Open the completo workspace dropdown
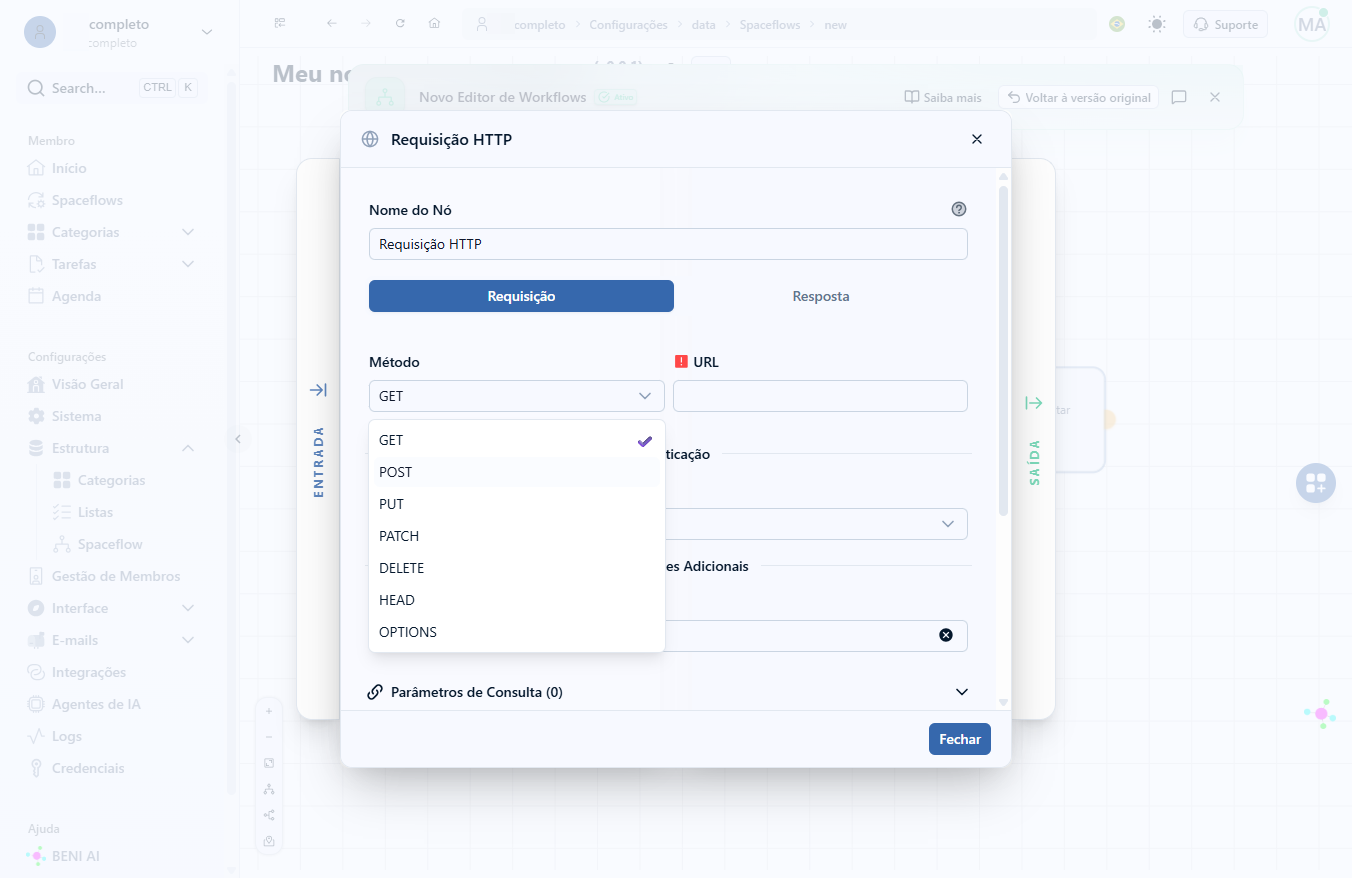 (x=118, y=32)
